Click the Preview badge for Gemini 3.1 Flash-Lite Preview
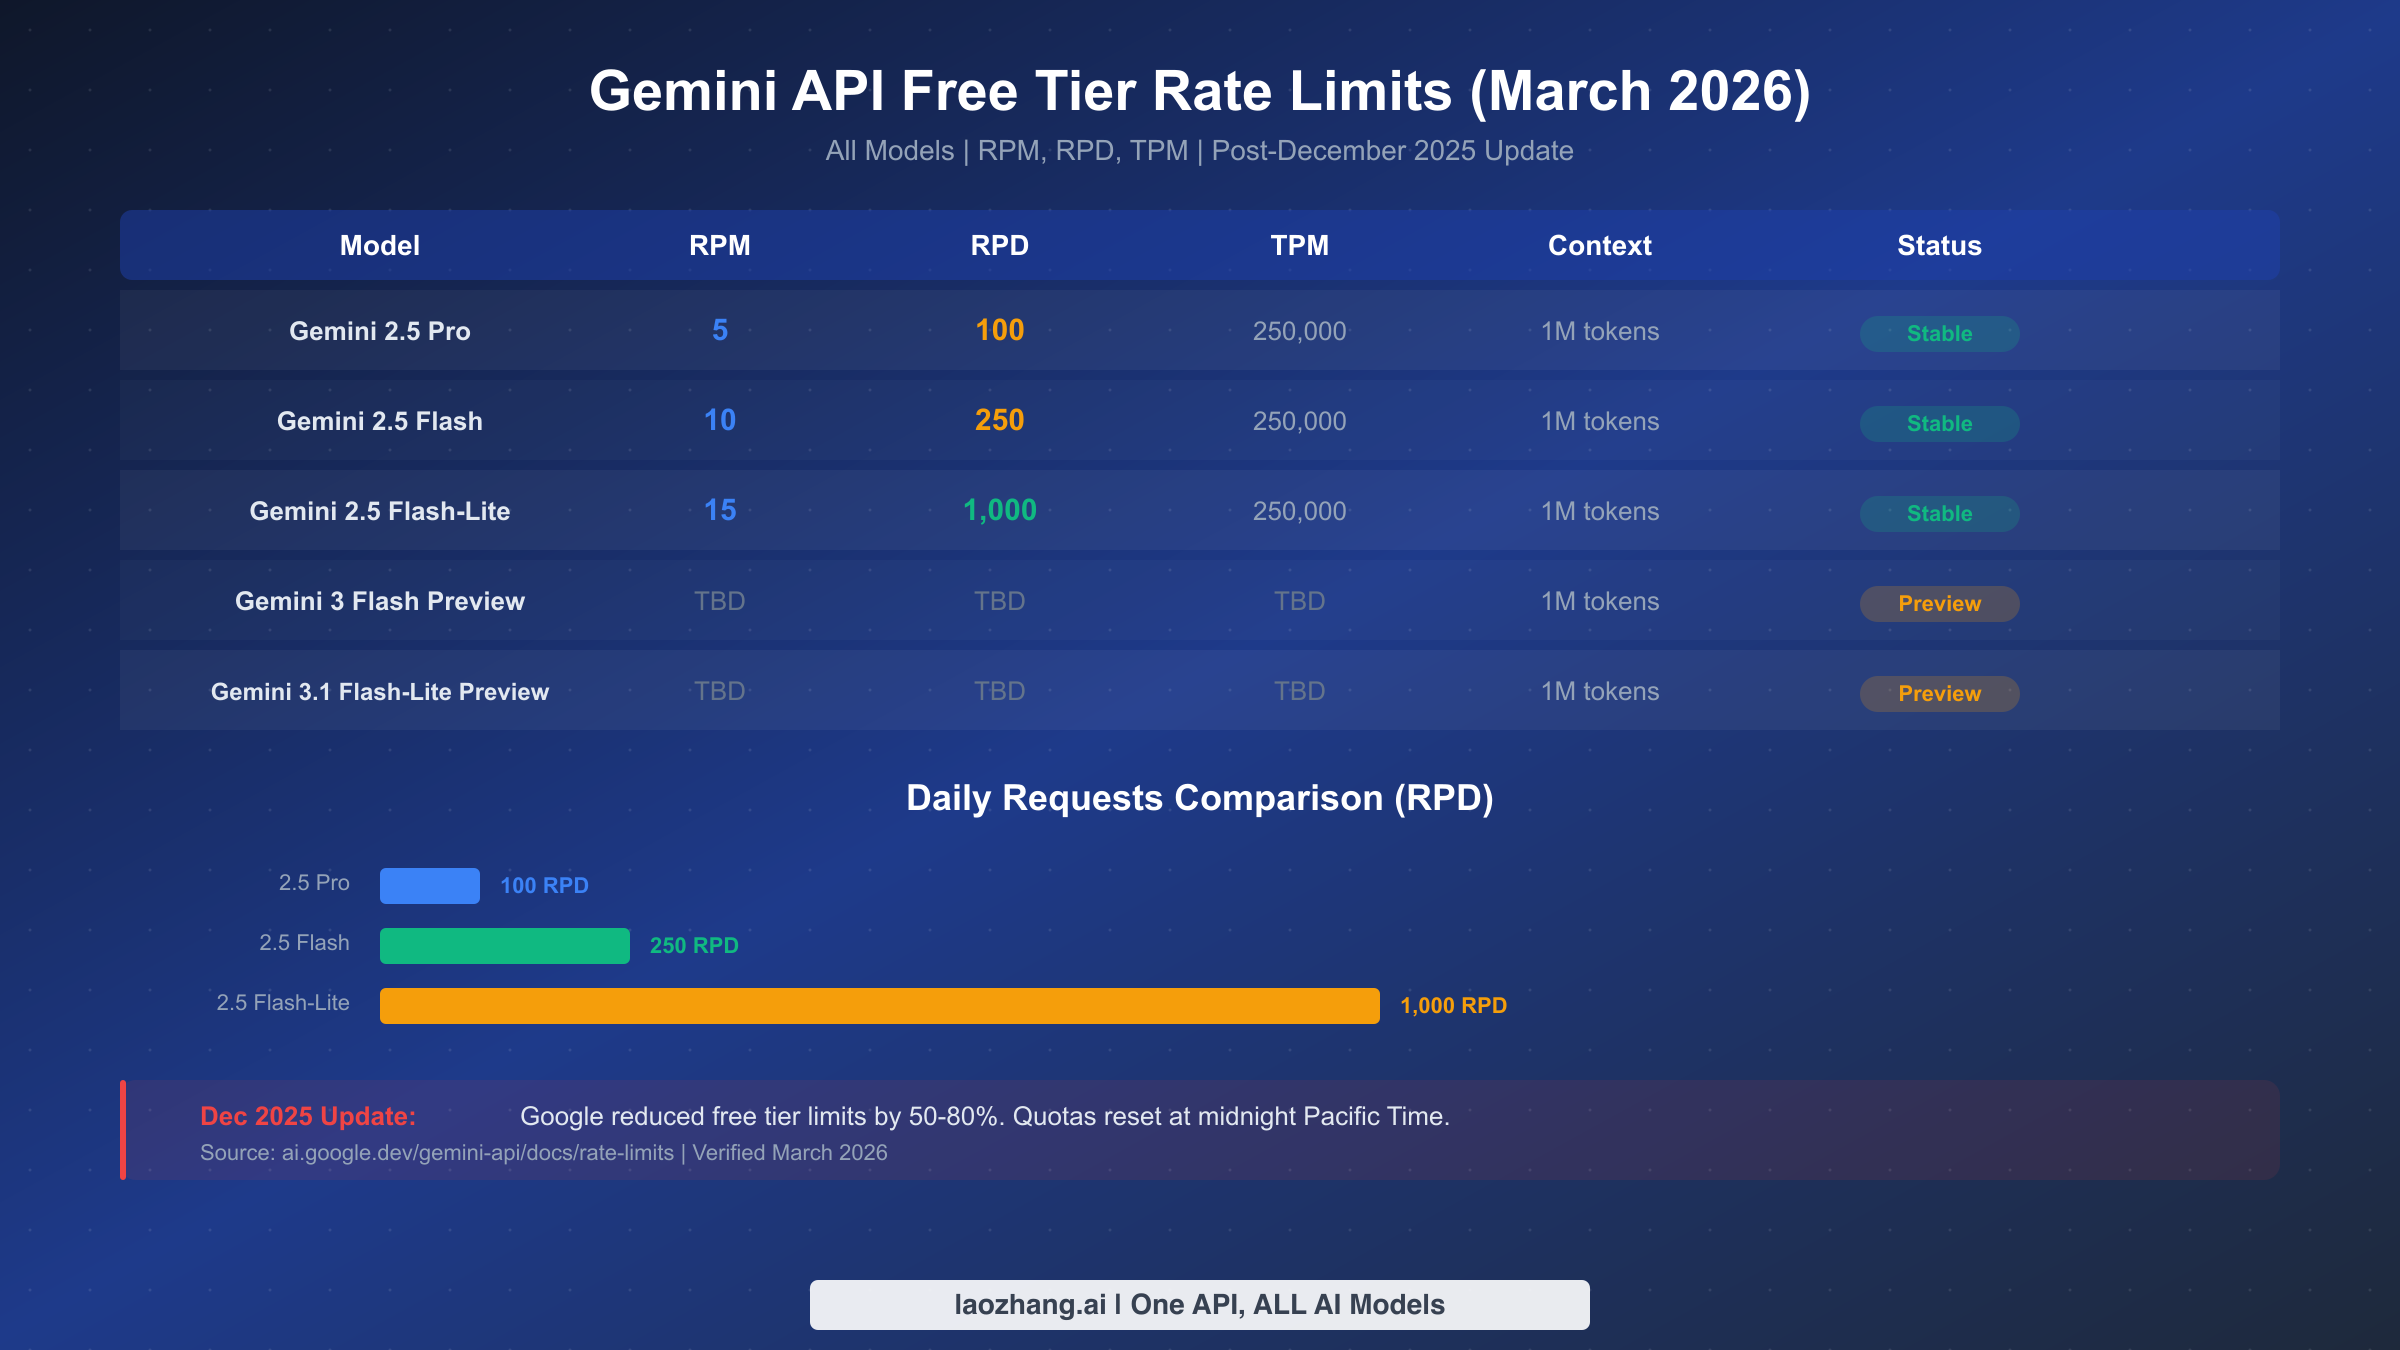This screenshot has height=1350, width=2400. (x=1938, y=693)
